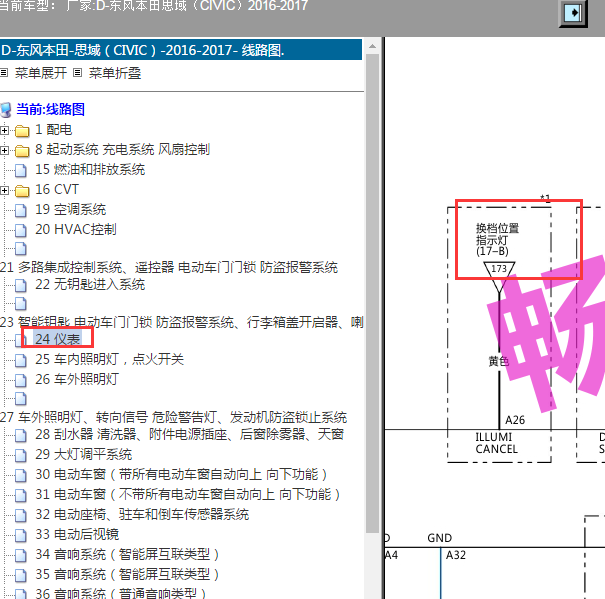Image resolution: width=605 pixels, height=599 pixels.
Task: Select 1 配电 in the tree
Action: tap(54, 130)
